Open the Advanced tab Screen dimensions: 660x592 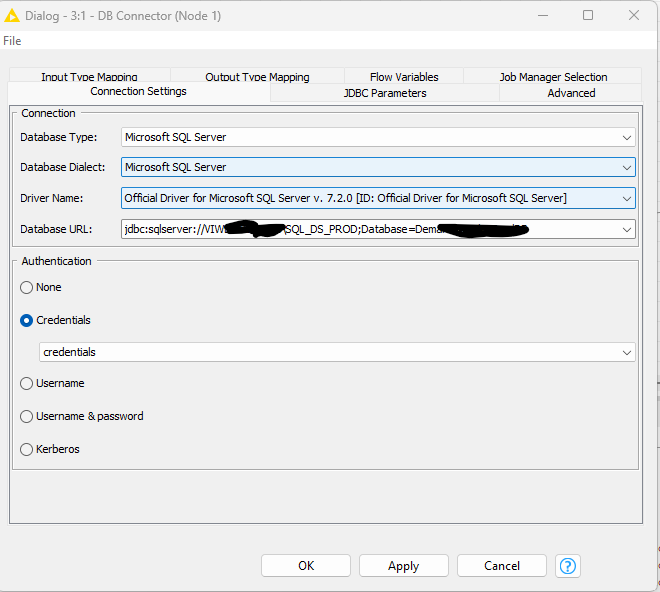[571, 93]
